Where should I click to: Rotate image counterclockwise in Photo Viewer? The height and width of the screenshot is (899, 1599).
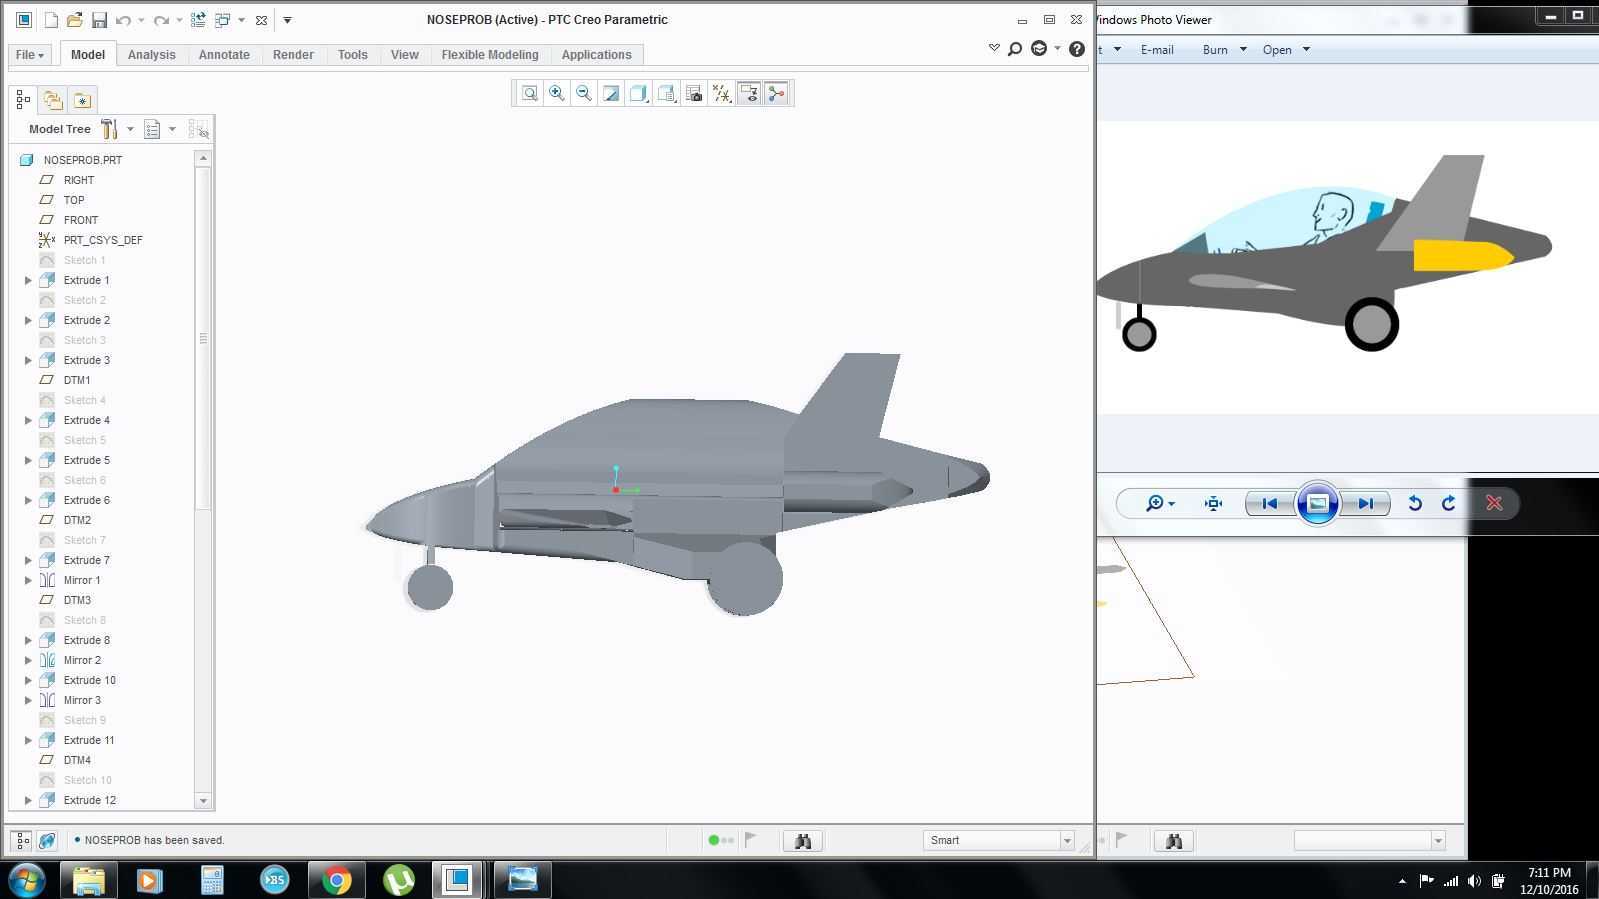tap(1414, 503)
